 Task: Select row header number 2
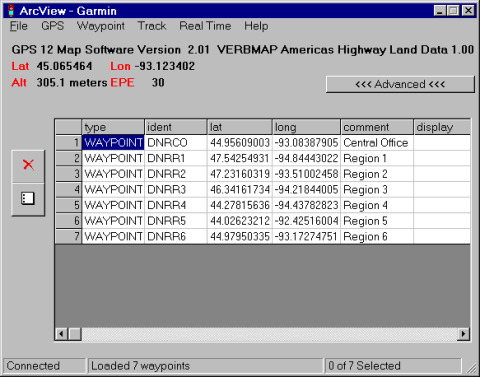point(68,158)
